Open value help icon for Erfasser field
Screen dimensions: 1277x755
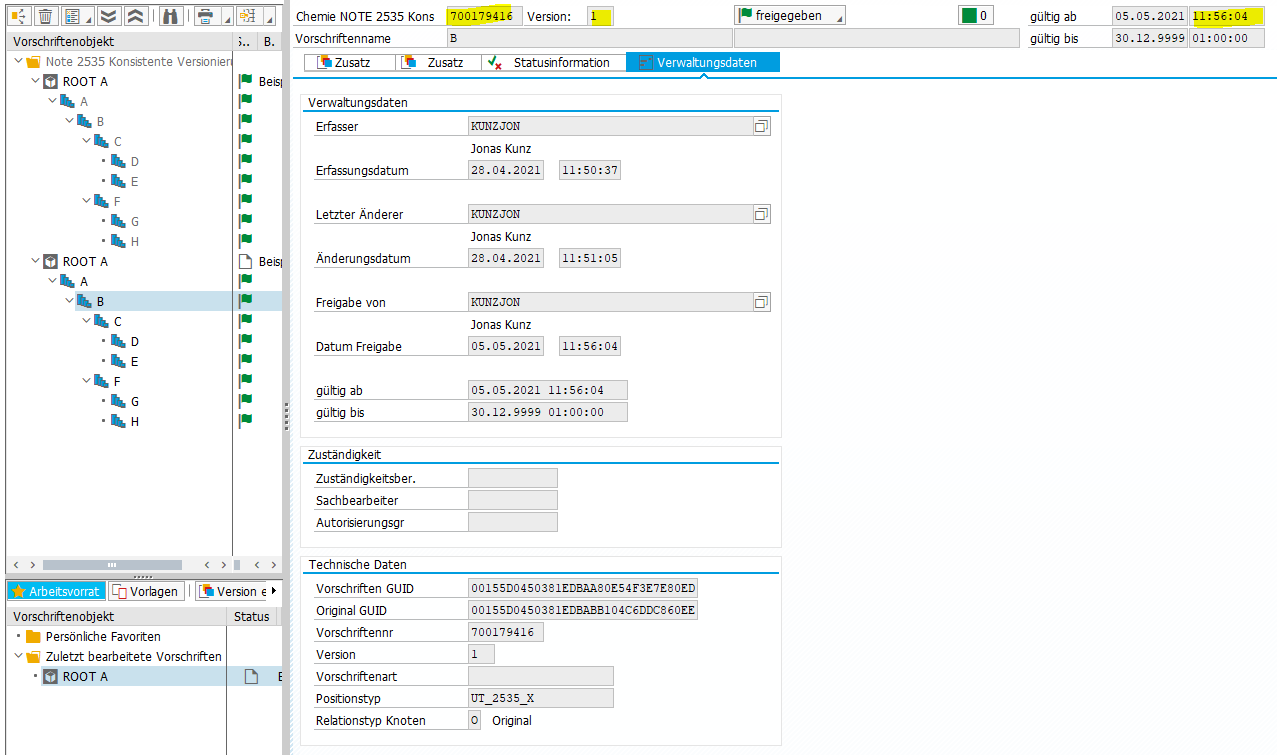coord(761,126)
